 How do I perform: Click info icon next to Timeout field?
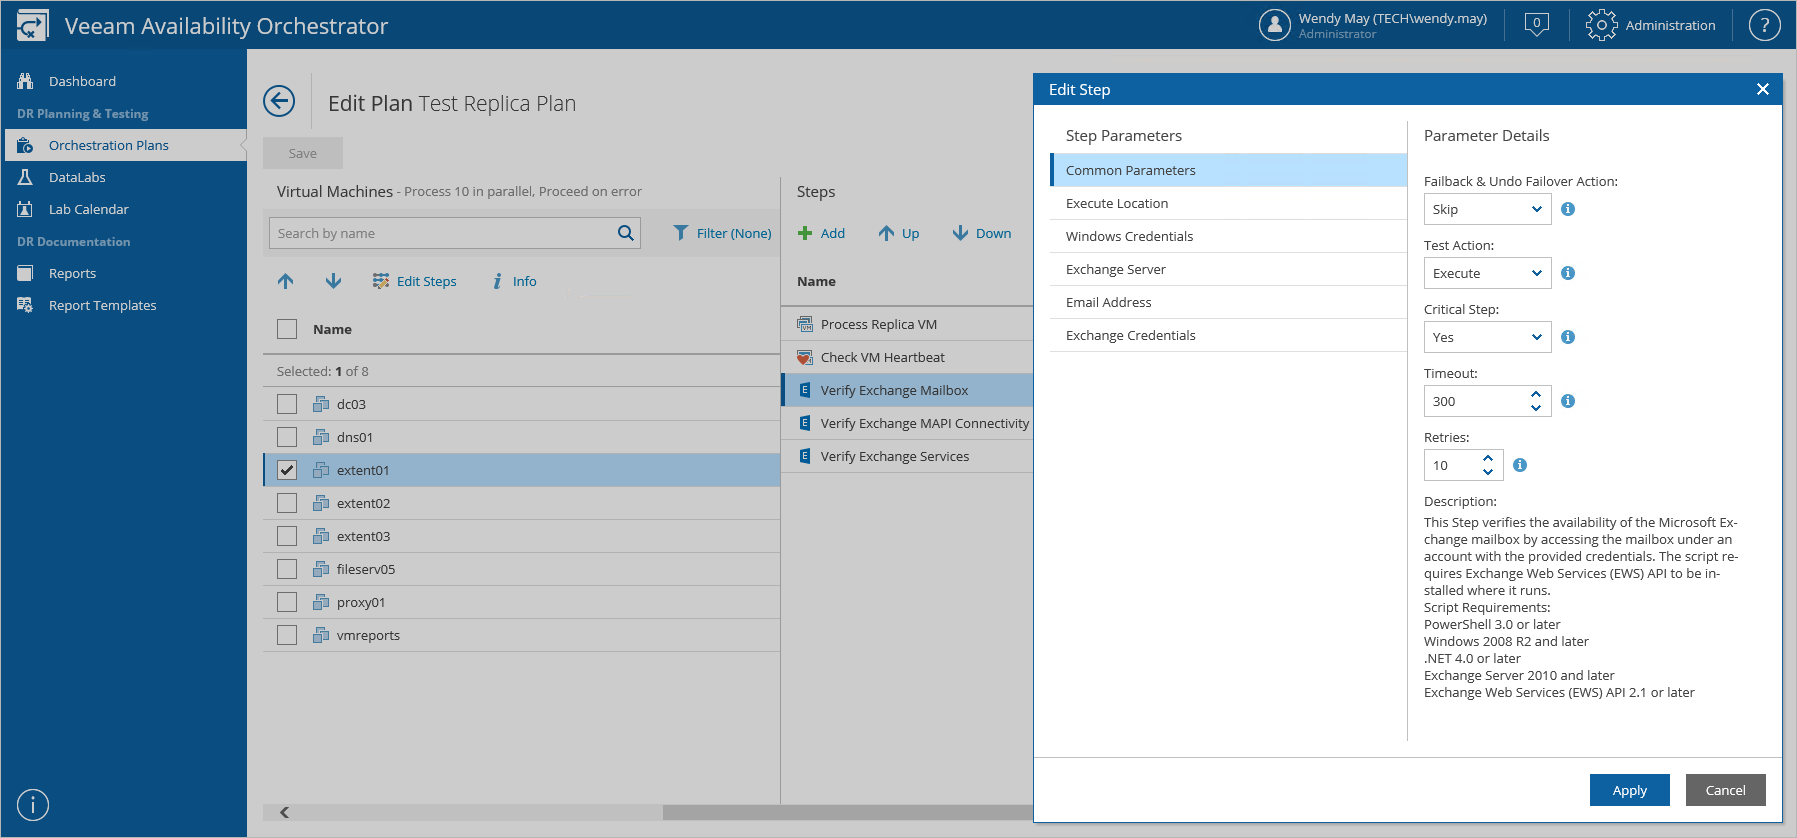click(x=1568, y=401)
